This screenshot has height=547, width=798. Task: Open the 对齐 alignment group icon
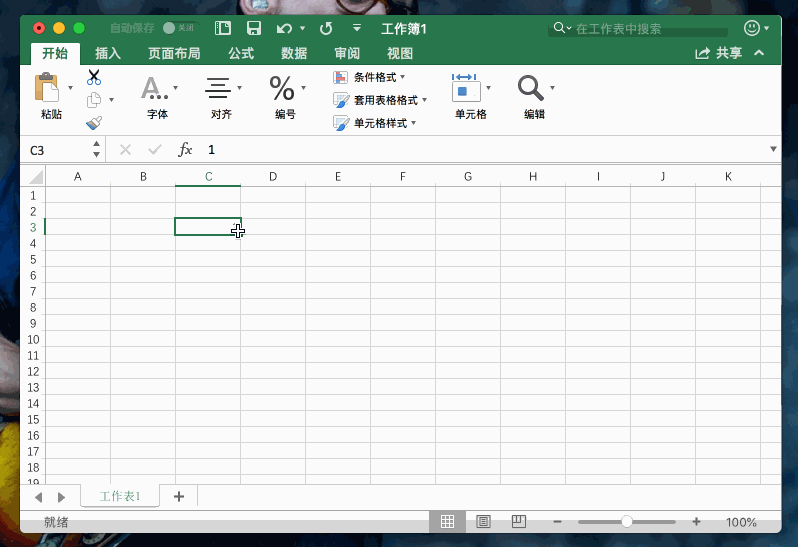[218, 88]
